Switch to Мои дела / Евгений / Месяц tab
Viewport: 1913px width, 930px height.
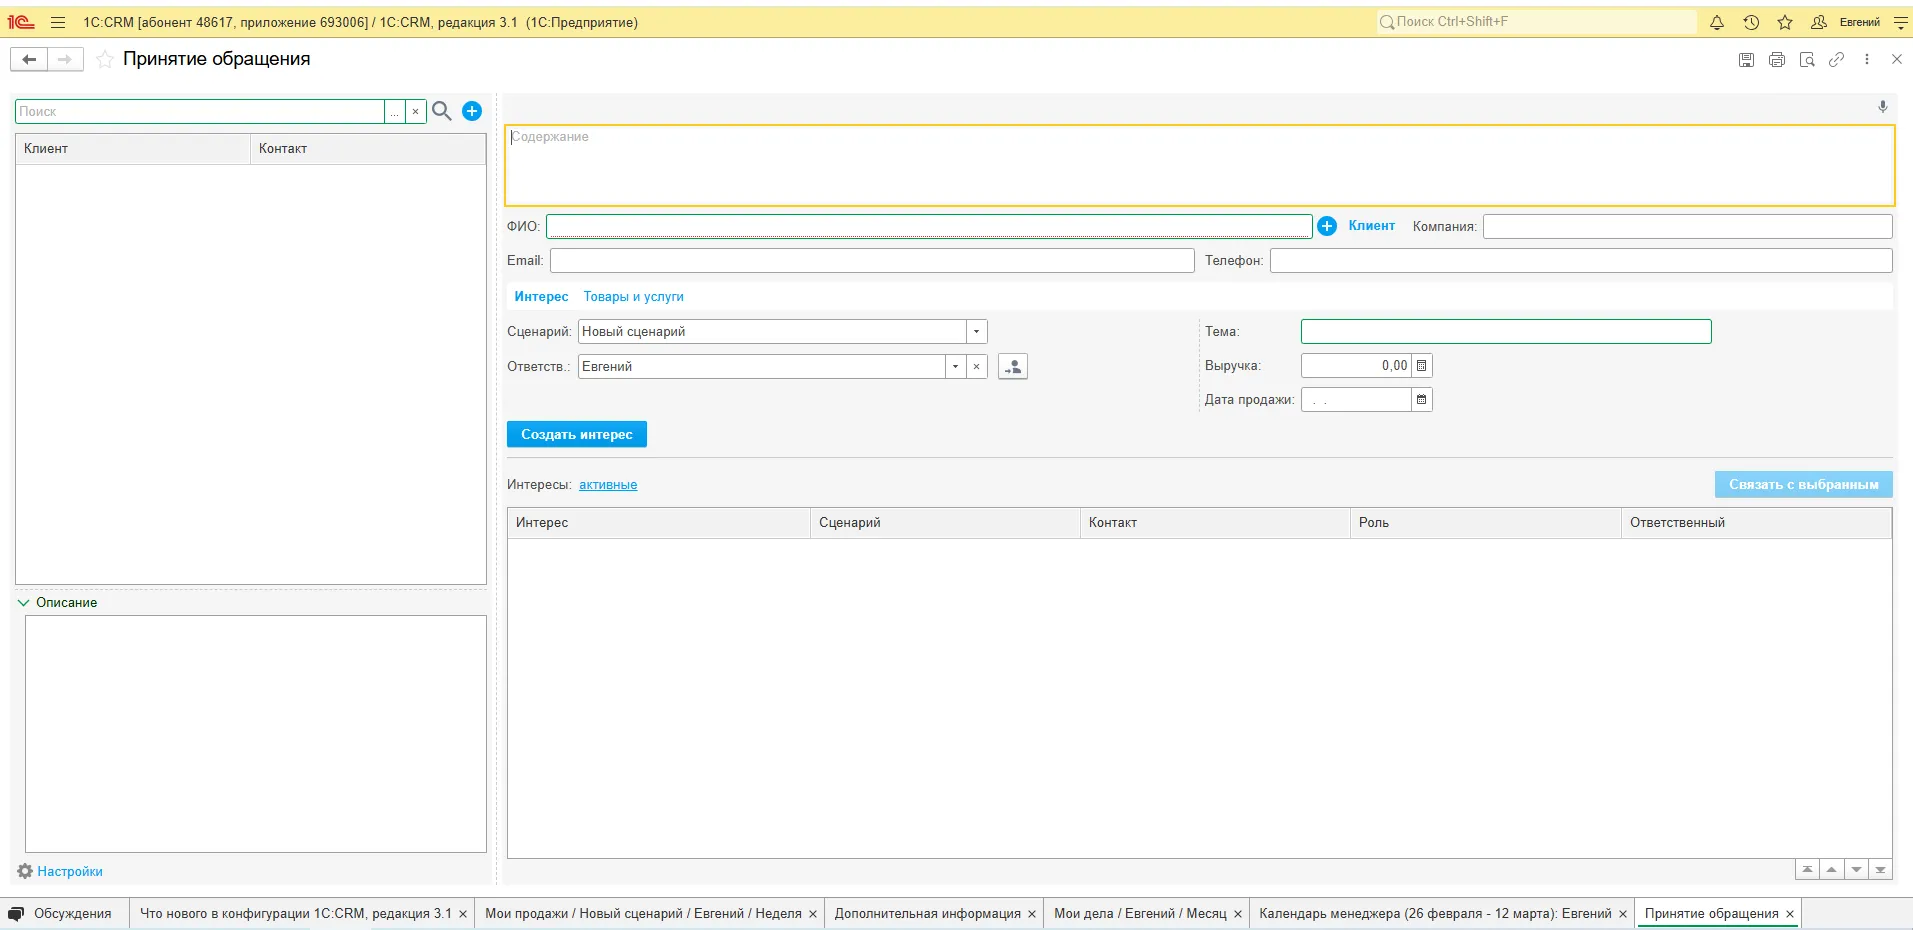pos(1140,913)
